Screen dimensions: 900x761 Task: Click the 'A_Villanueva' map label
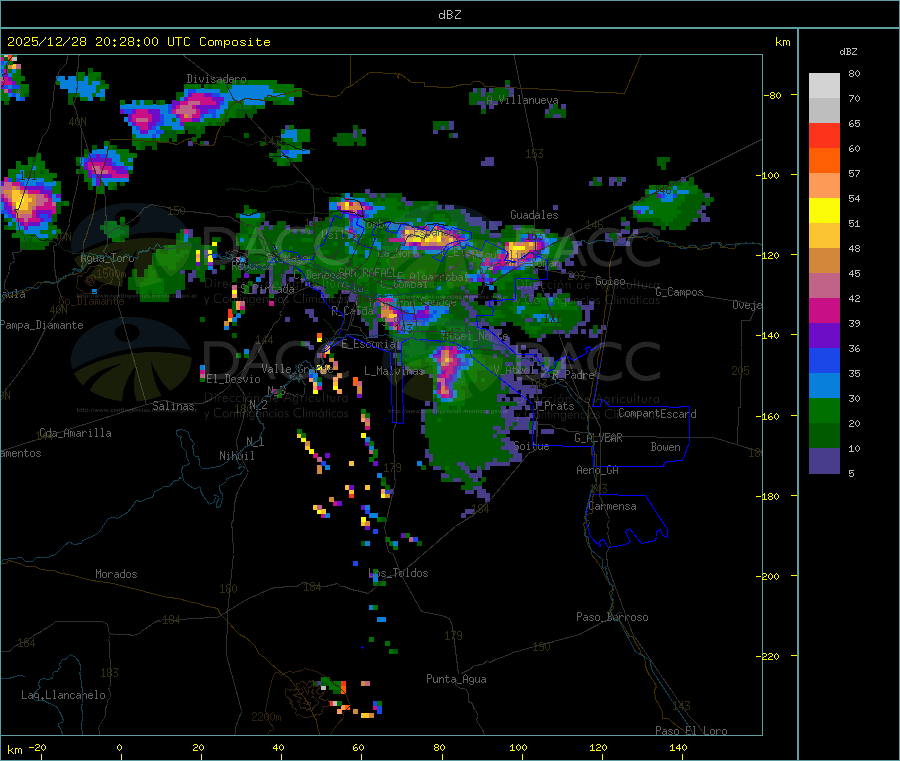522,100
